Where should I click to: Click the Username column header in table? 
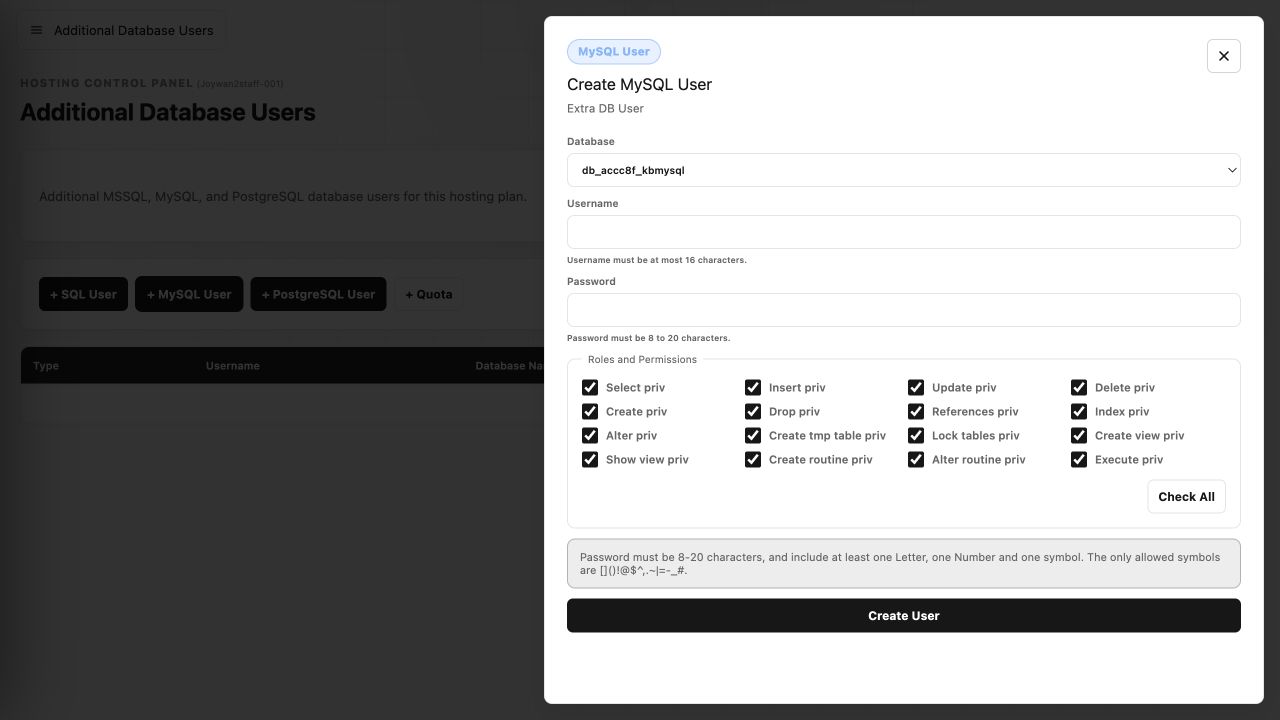pyautogui.click(x=233, y=366)
